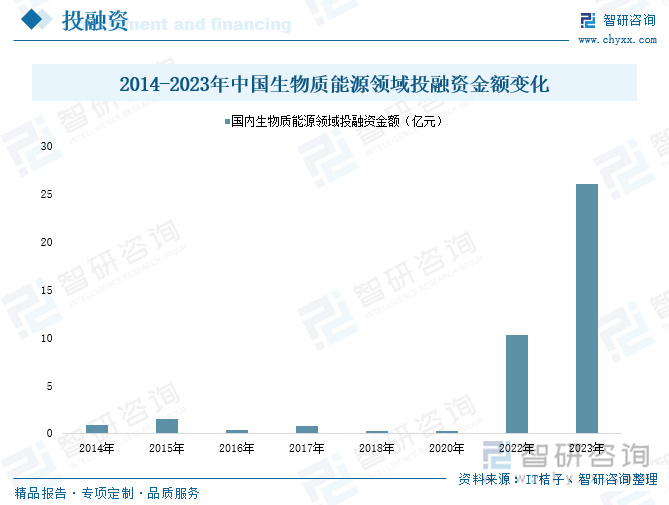Open the www.chyxx.com link
This screenshot has width=669, height=505.
[617, 40]
